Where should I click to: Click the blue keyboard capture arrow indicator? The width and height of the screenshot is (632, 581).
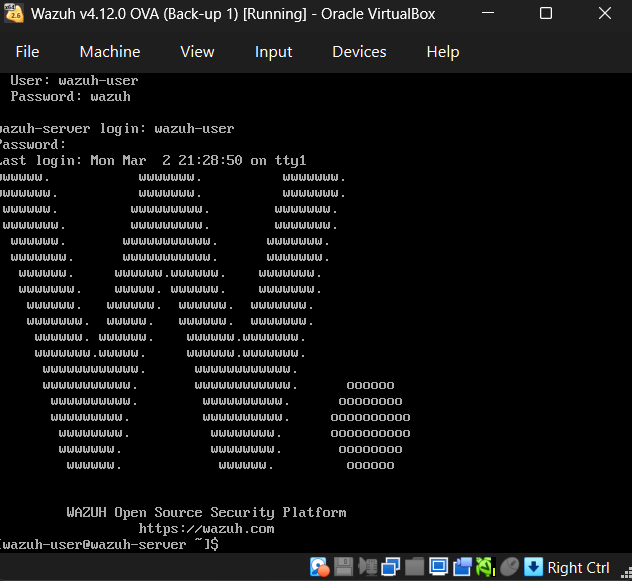click(533, 567)
